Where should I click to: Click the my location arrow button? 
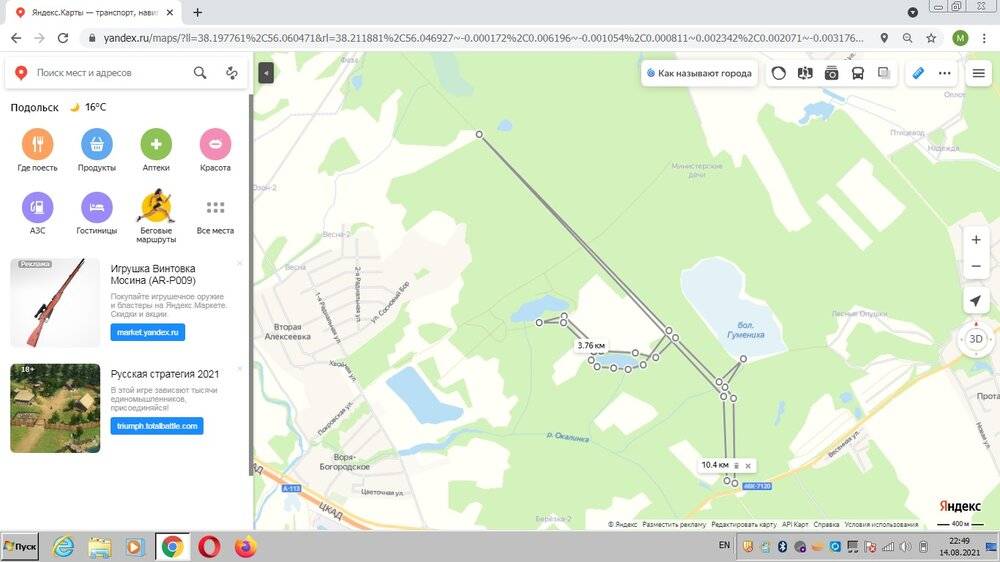(976, 301)
